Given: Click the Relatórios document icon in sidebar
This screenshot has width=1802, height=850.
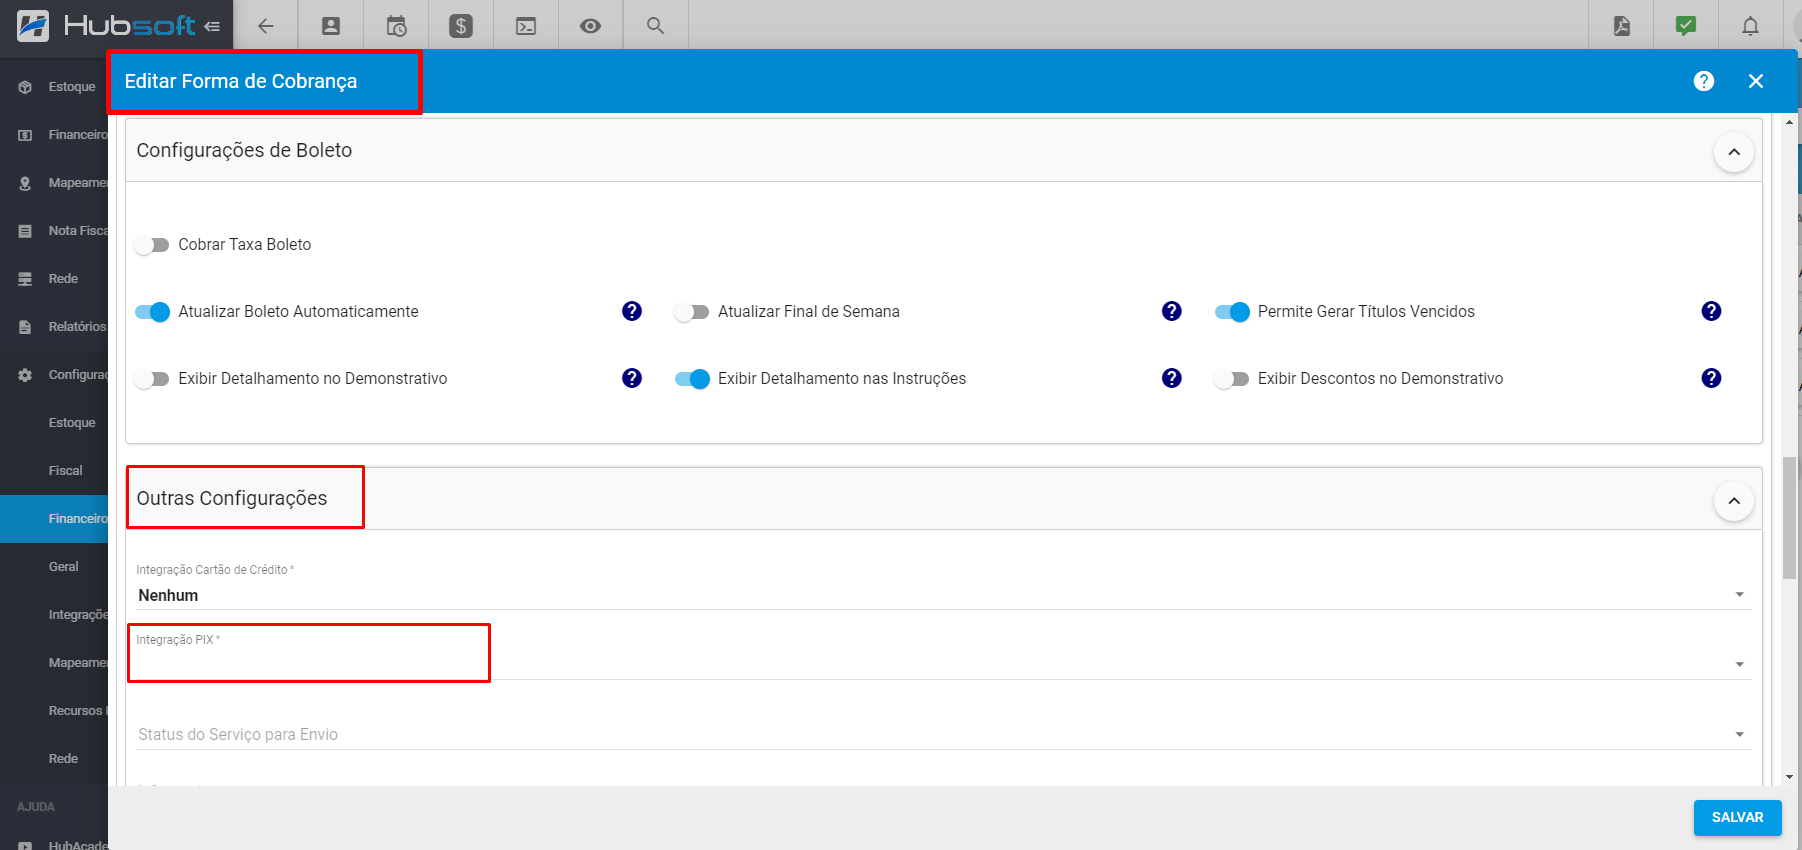Looking at the screenshot, I should (25, 327).
